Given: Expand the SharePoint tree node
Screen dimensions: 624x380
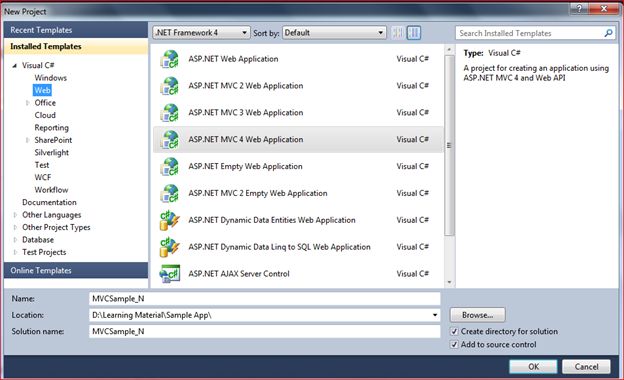Looking at the screenshot, I should click(27, 140).
